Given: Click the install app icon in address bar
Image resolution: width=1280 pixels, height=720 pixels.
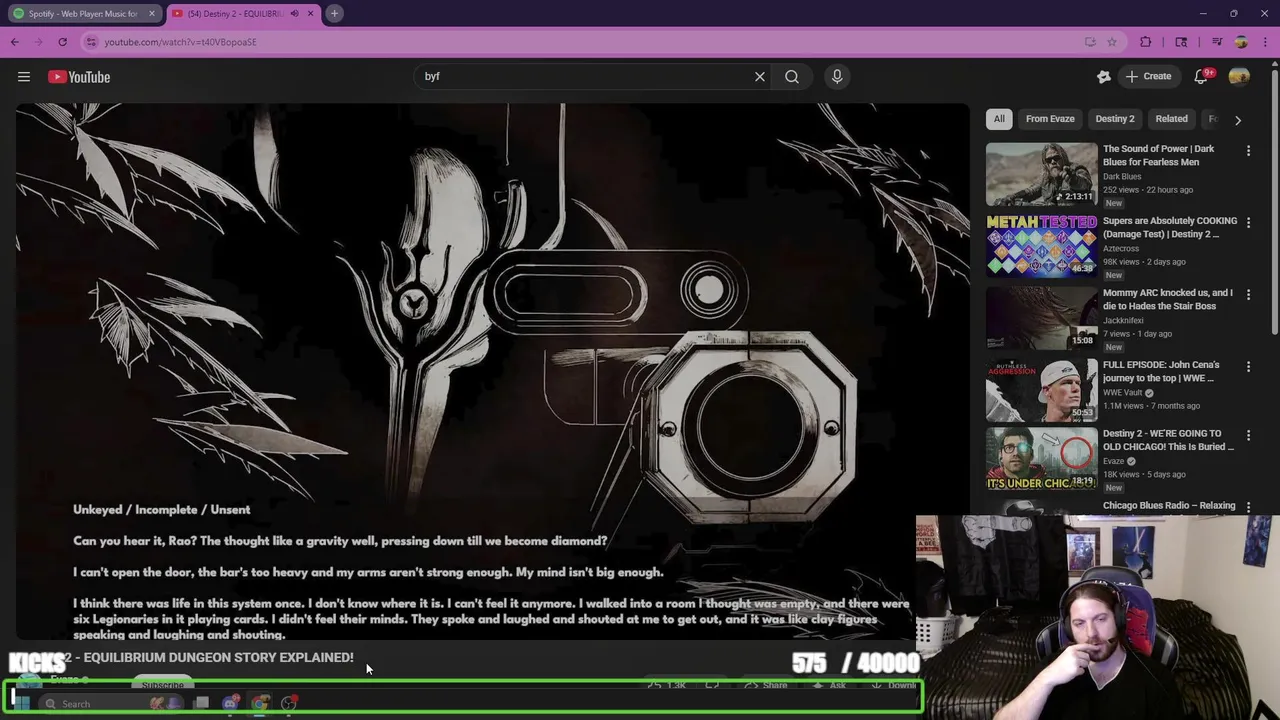Looking at the screenshot, I should [1090, 42].
